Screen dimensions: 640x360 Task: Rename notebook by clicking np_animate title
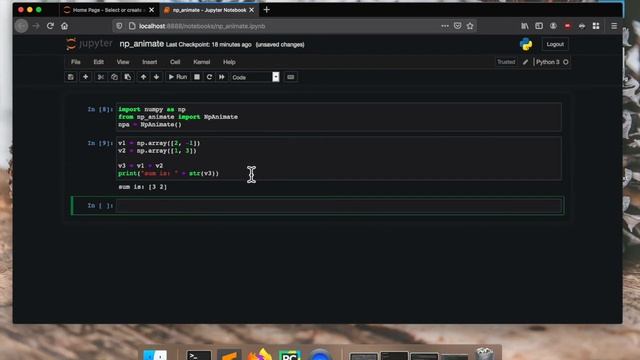coord(141,44)
